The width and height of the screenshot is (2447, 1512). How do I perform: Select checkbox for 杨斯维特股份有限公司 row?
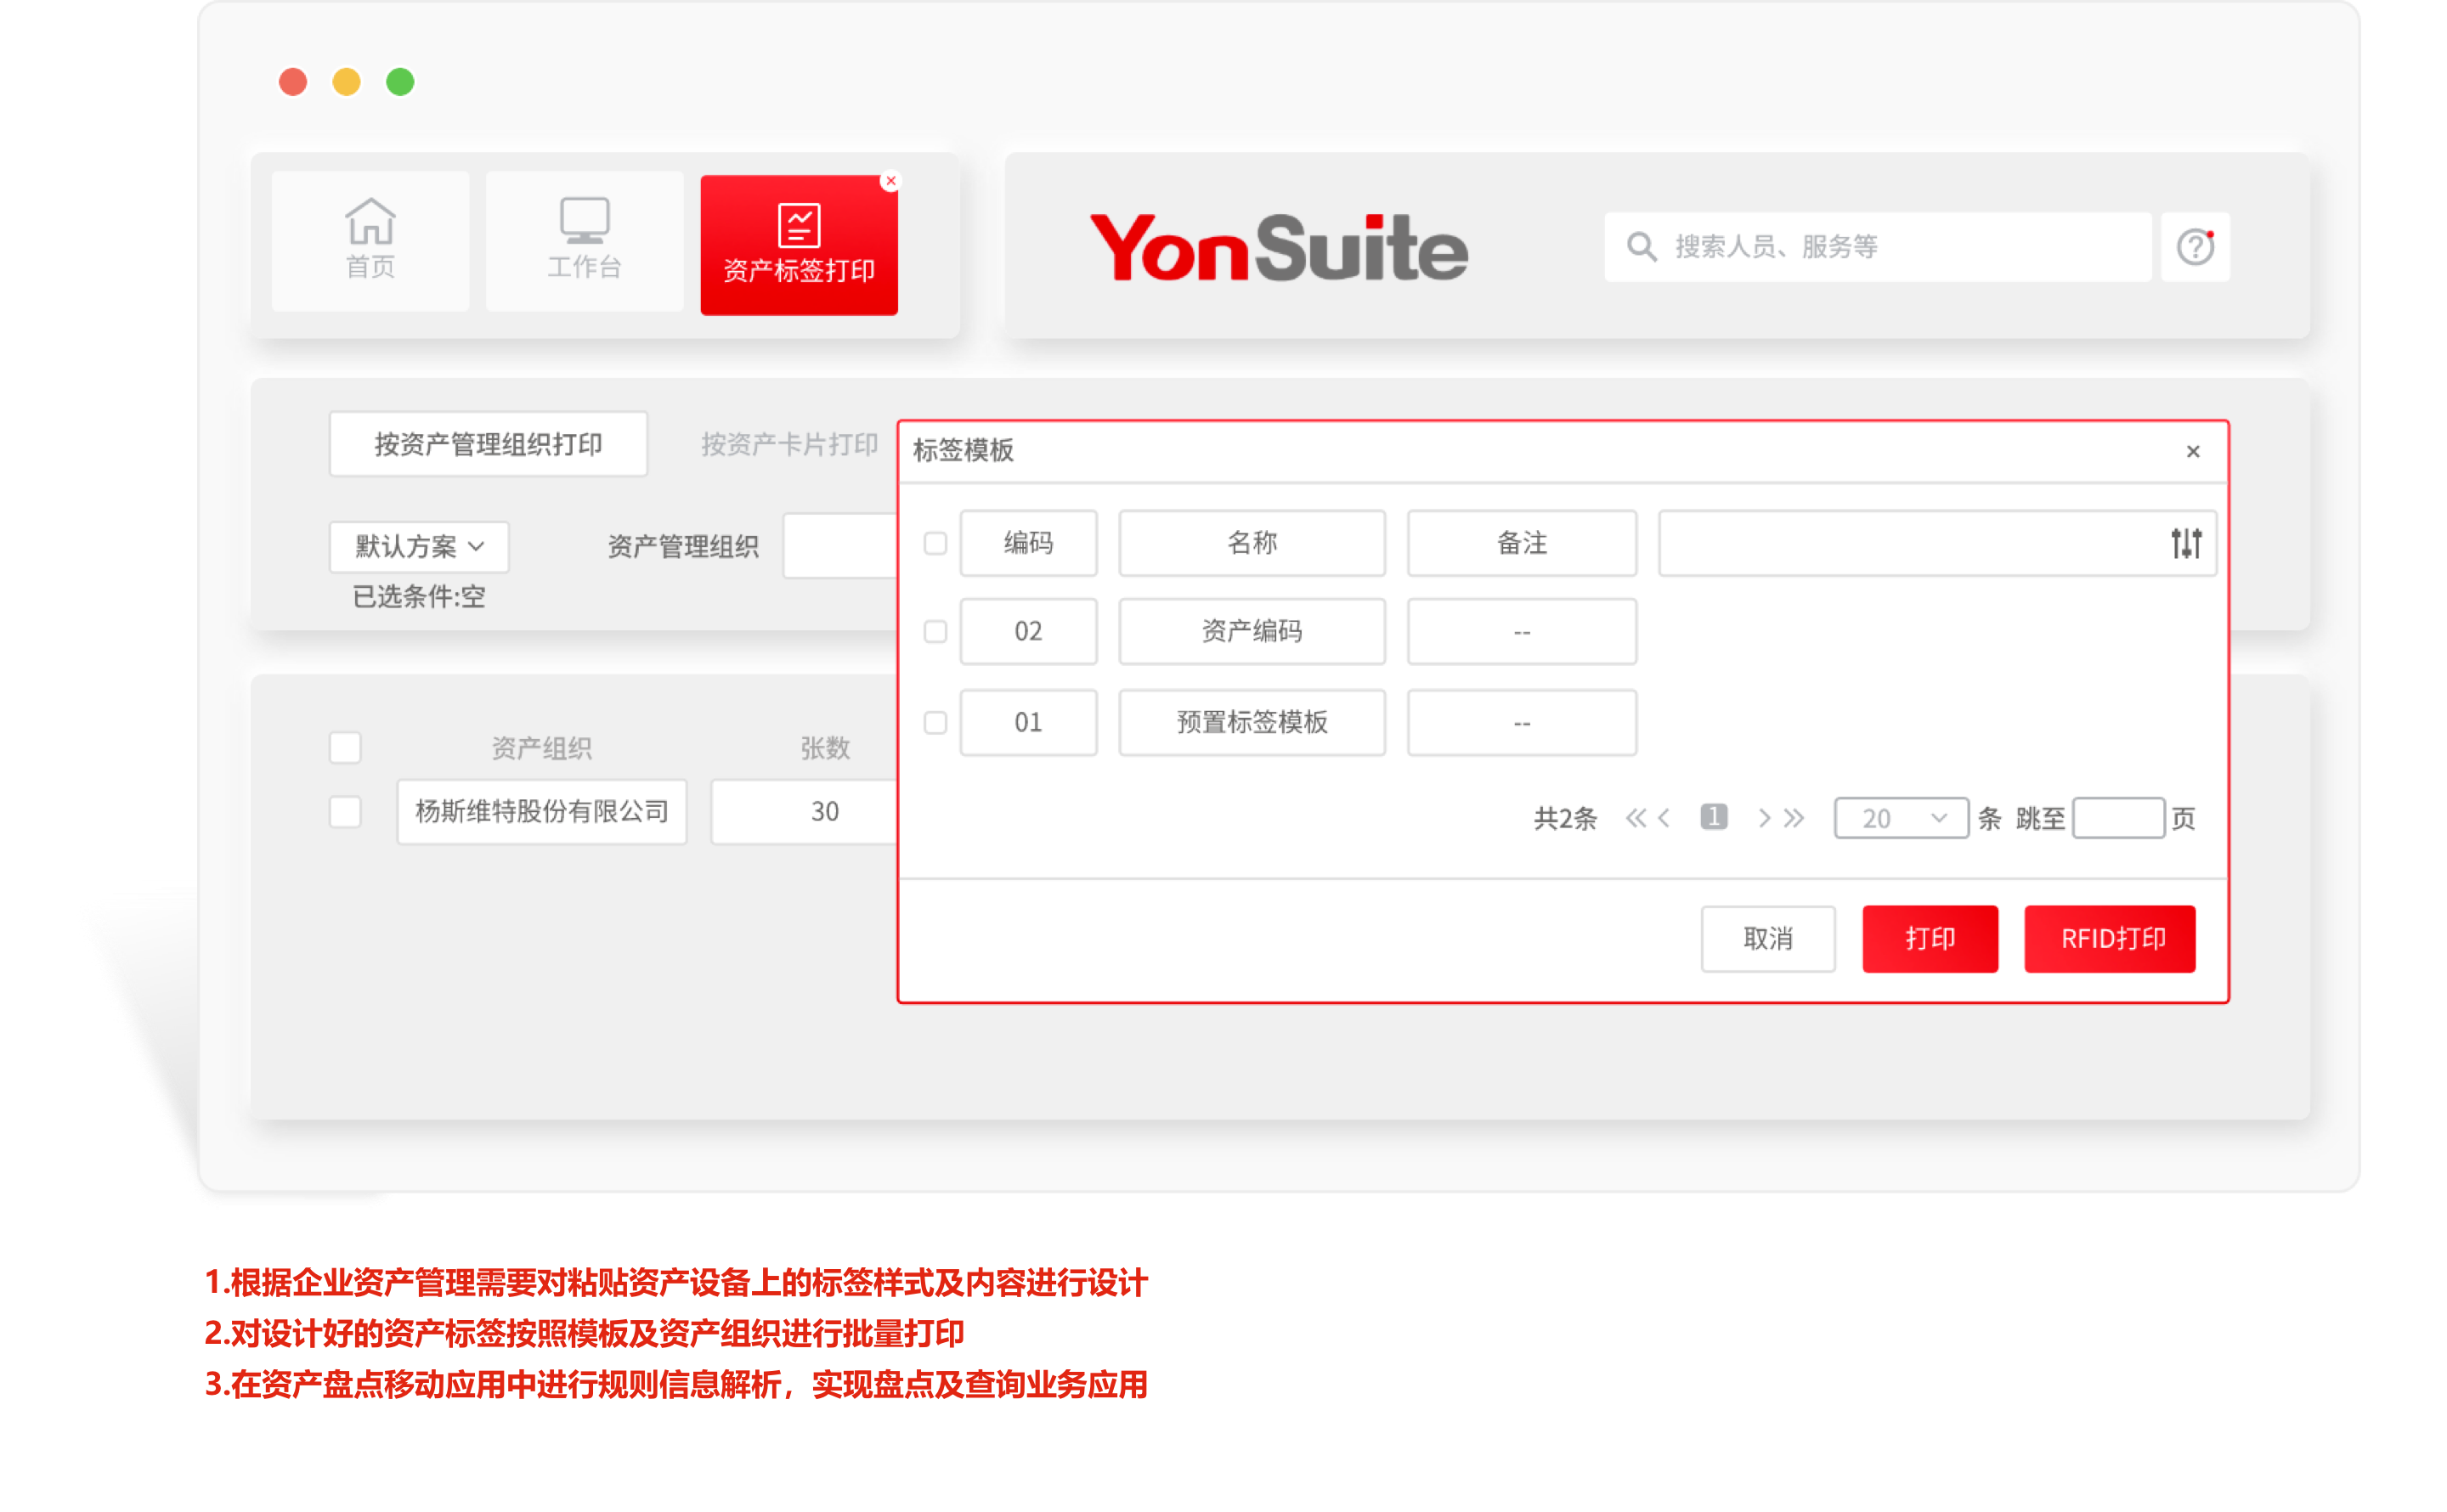click(x=345, y=812)
